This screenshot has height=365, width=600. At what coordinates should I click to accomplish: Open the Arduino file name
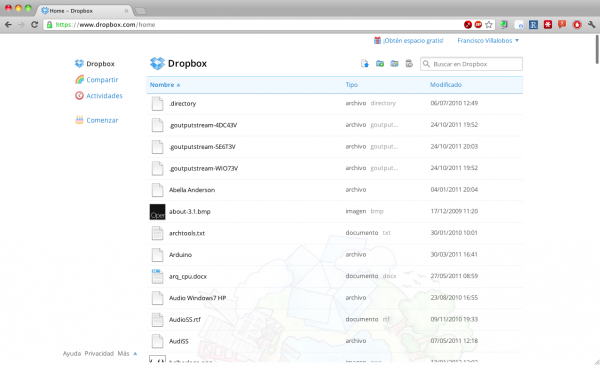(180, 254)
